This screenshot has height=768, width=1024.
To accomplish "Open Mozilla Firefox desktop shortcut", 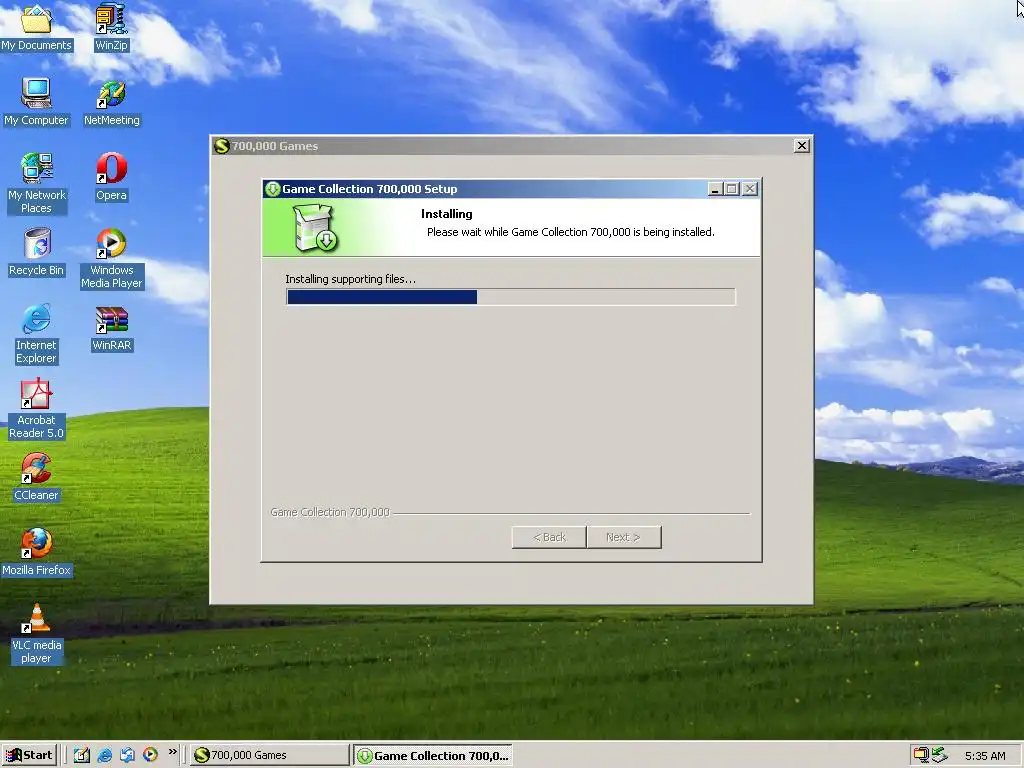I will (37, 552).
